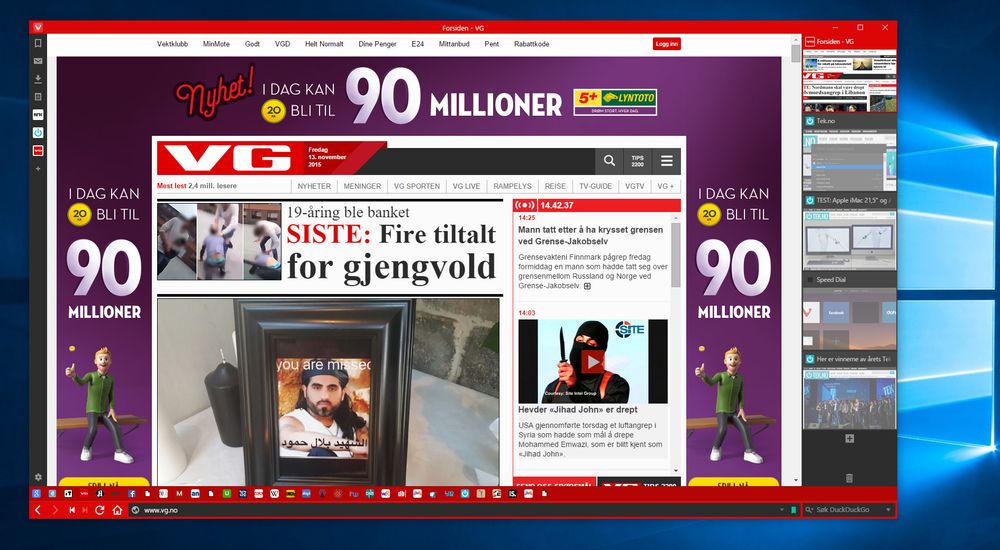The width and height of the screenshot is (1000, 550).
Task: Open the E24 link
Action: tap(417, 44)
